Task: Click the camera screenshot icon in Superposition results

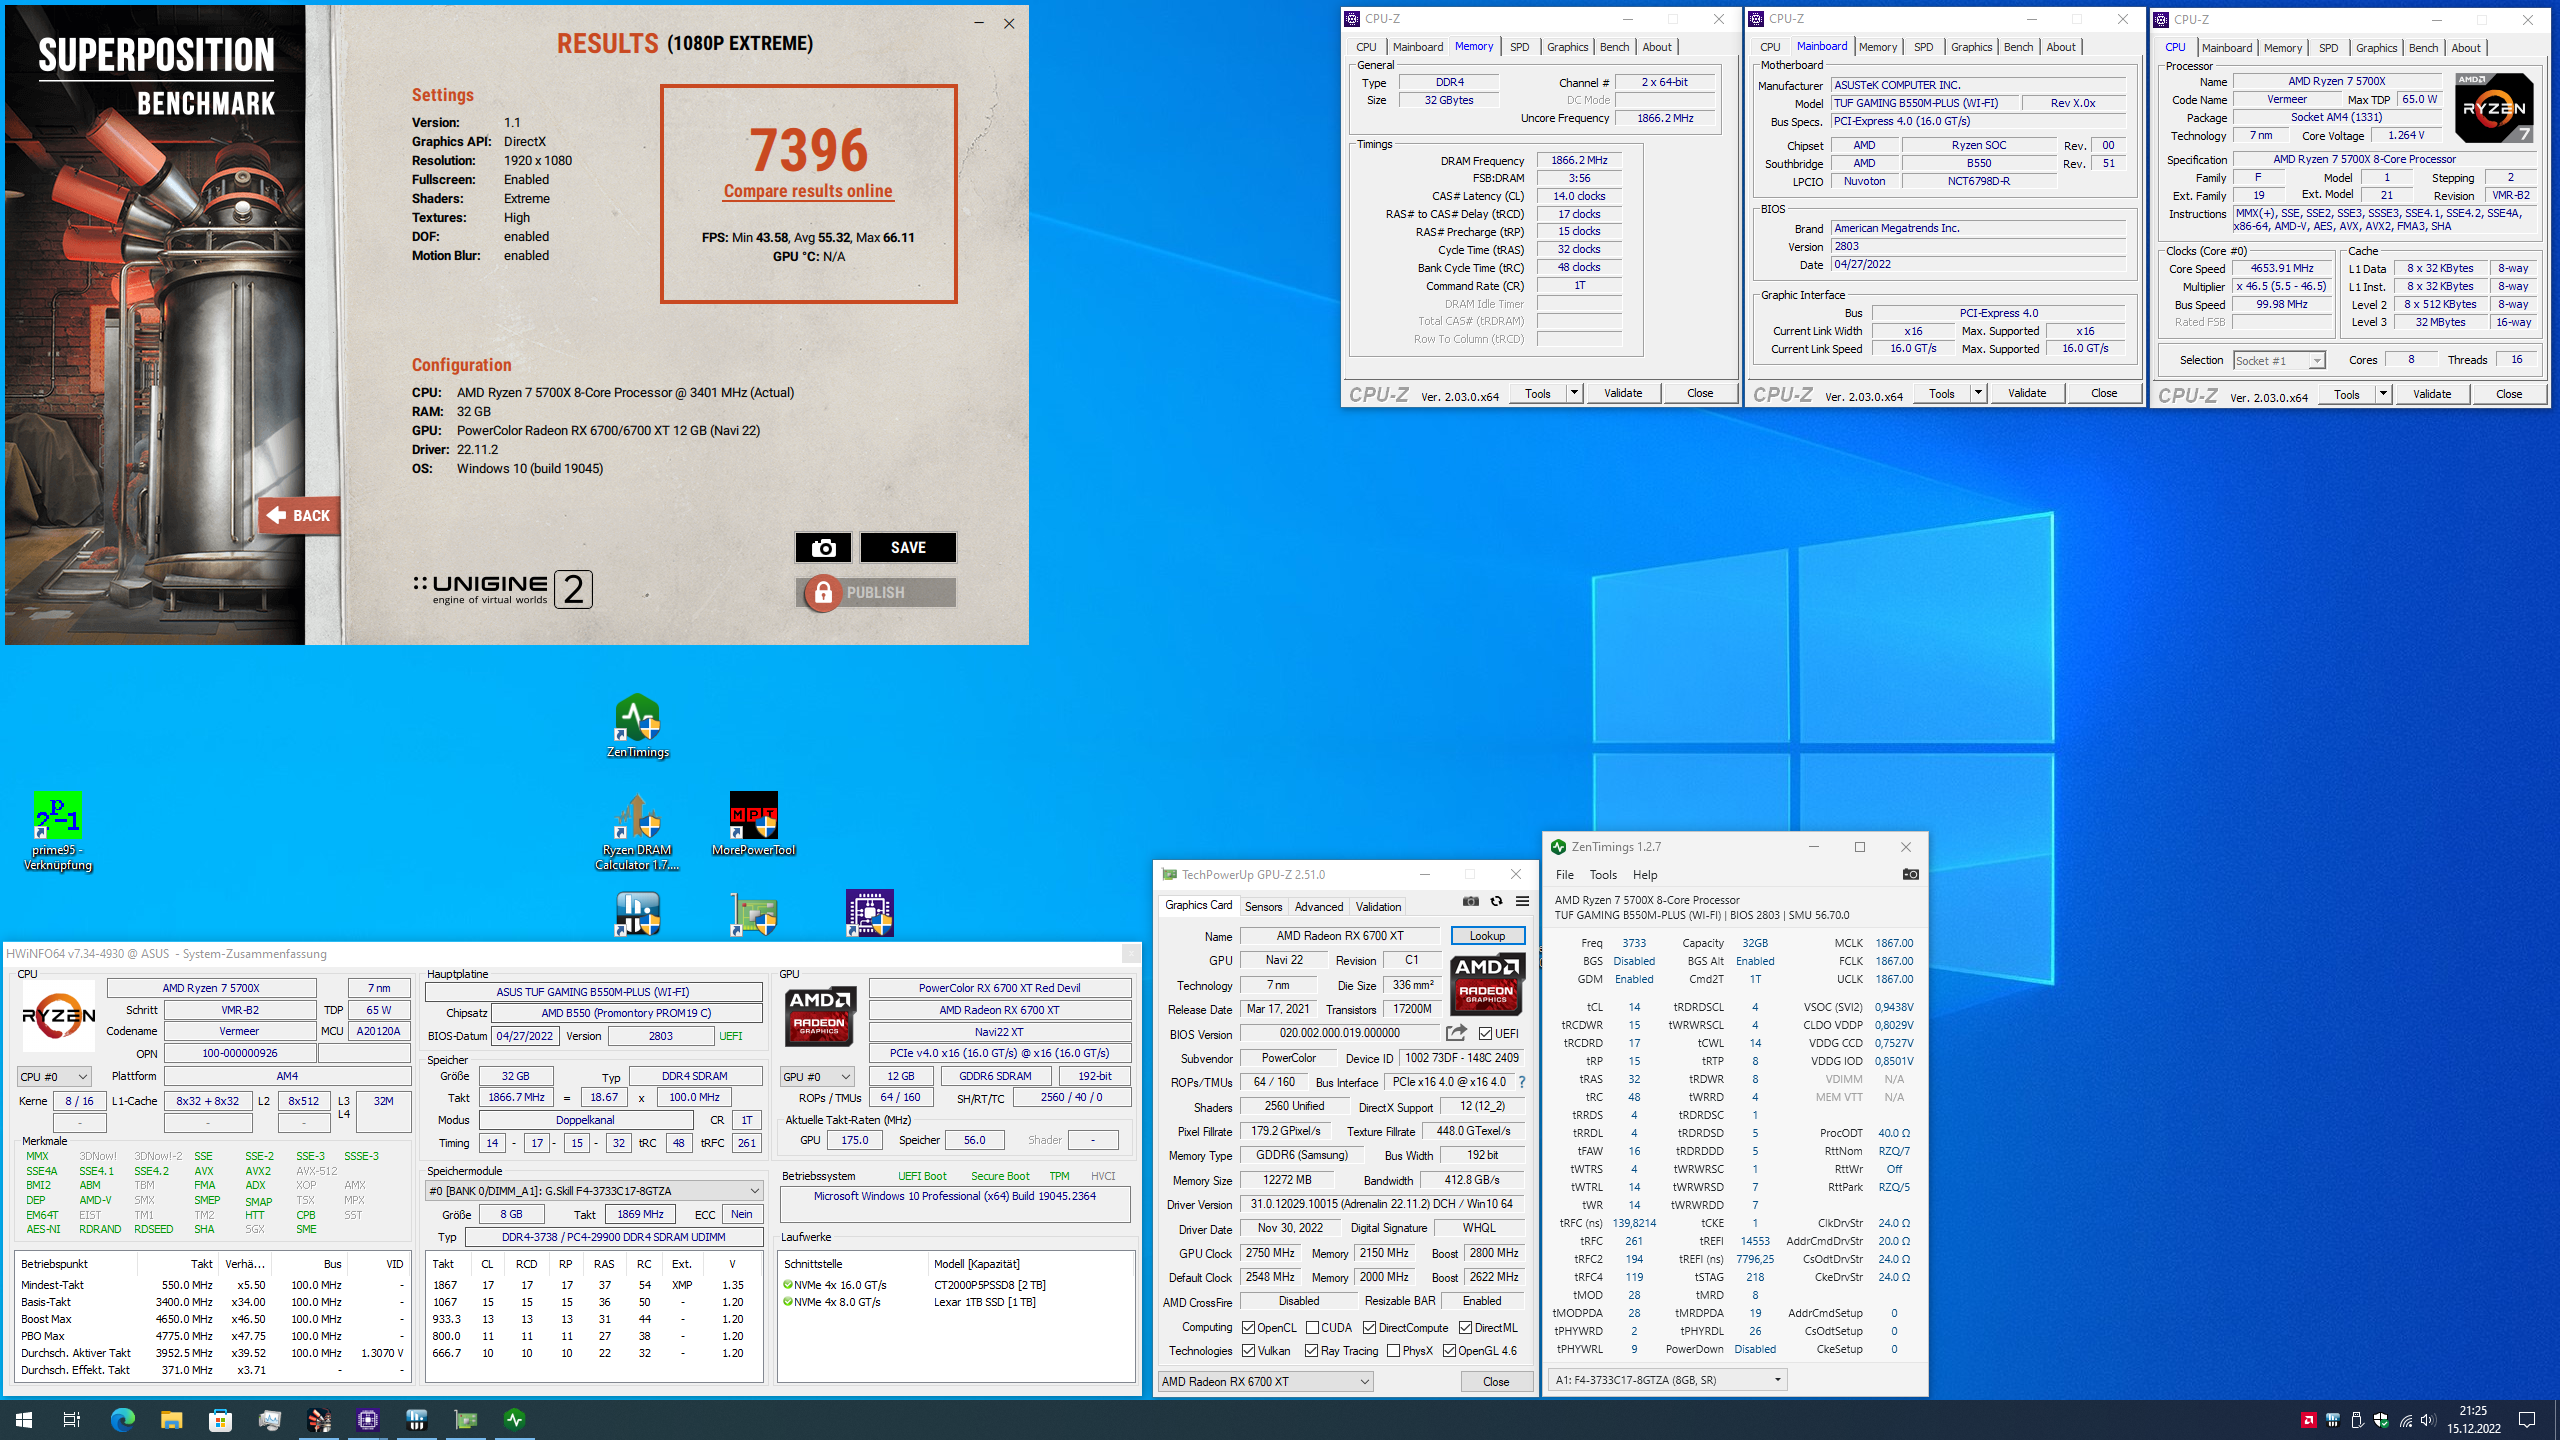Action: coord(823,547)
